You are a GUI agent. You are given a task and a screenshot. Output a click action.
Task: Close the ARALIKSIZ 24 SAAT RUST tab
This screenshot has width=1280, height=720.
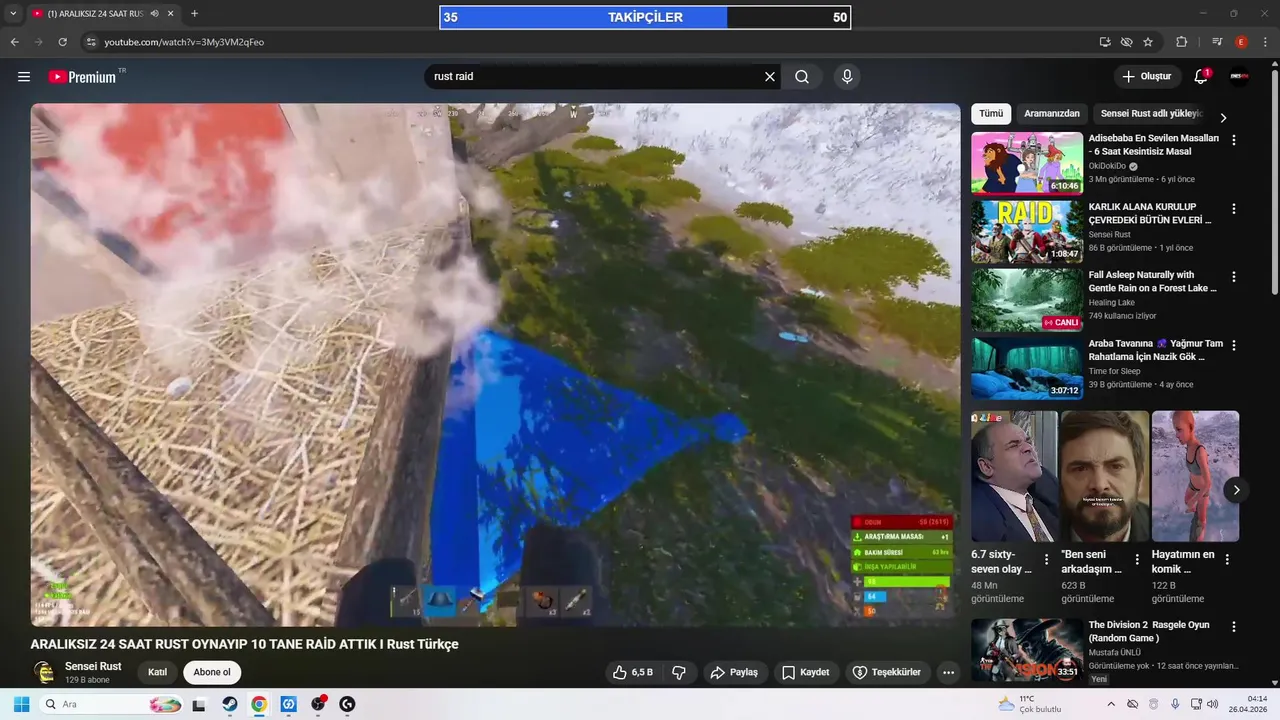(x=171, y=14)
